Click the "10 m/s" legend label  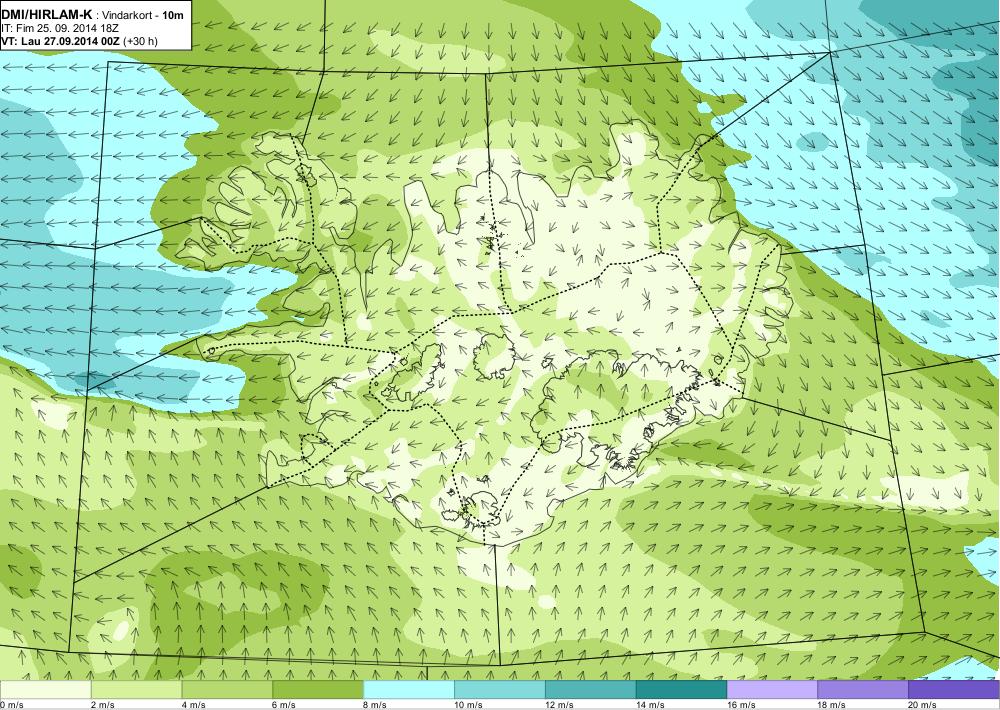(469, 705)
